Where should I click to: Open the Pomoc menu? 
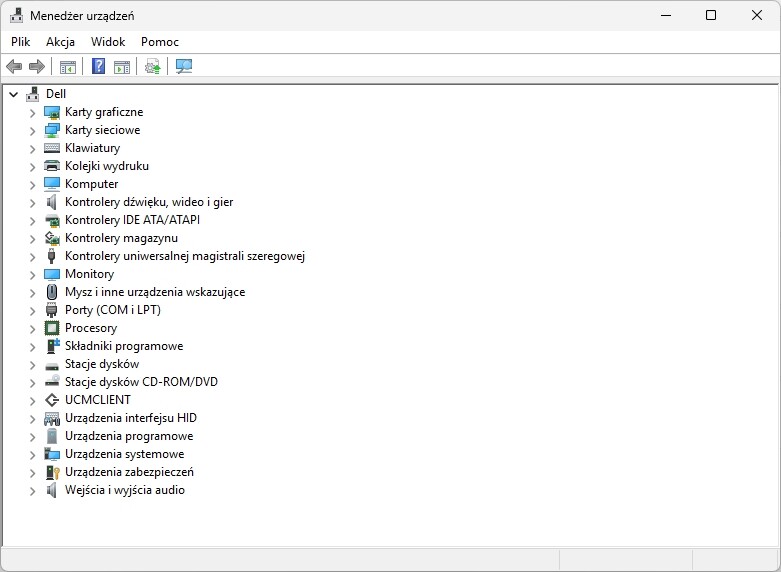tap(160, 42)
